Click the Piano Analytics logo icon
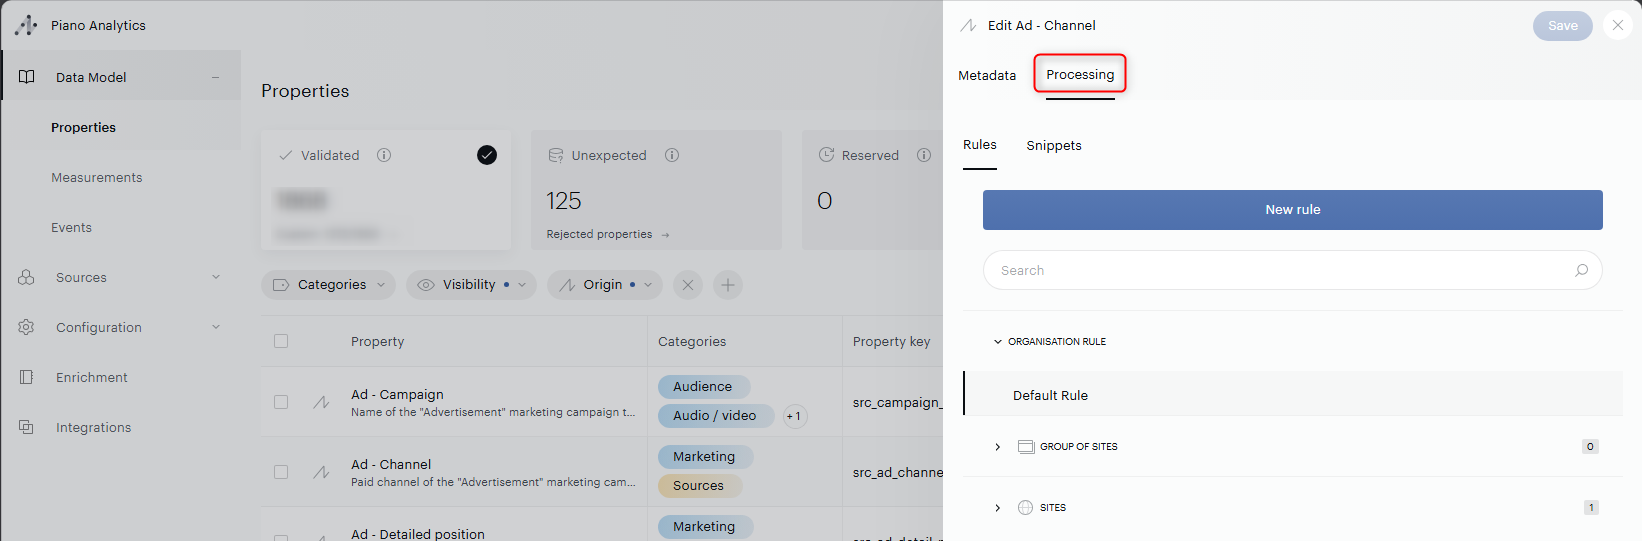Screen dimensions: 1642x541 point(27,25)
